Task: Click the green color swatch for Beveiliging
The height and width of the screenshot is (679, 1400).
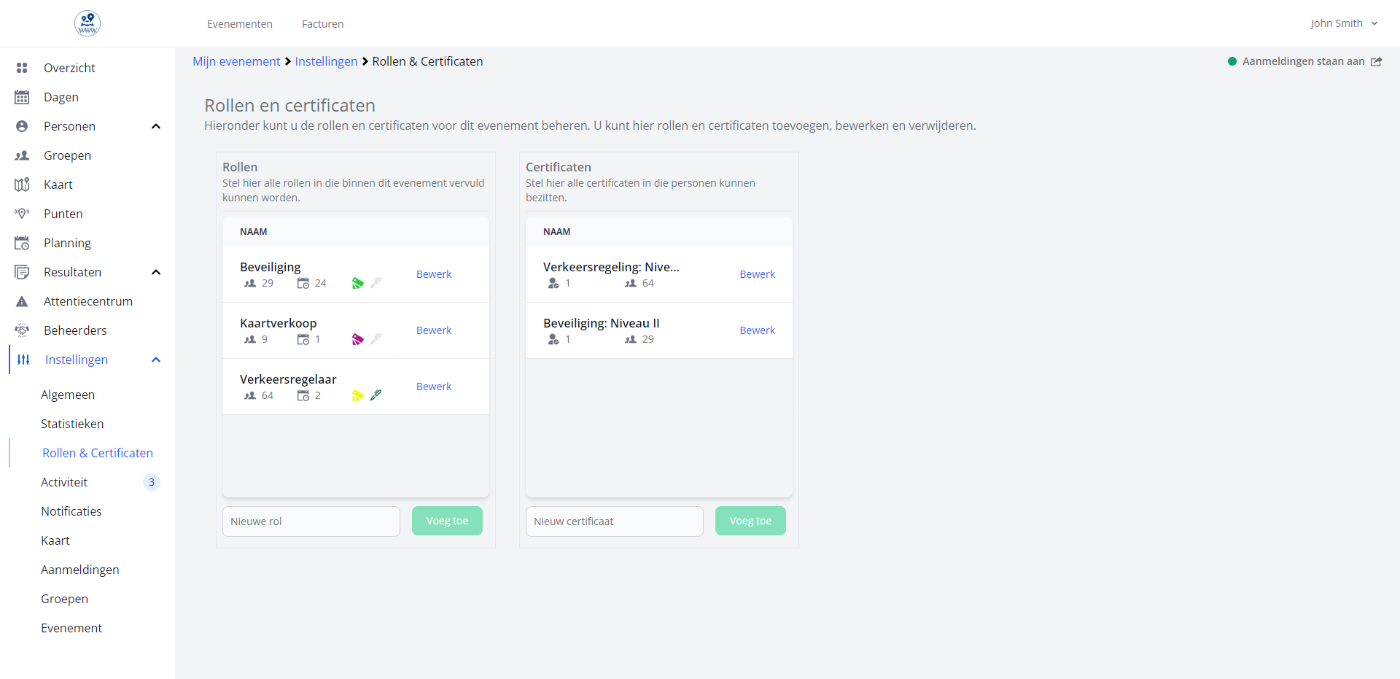Action: point(358,283)
